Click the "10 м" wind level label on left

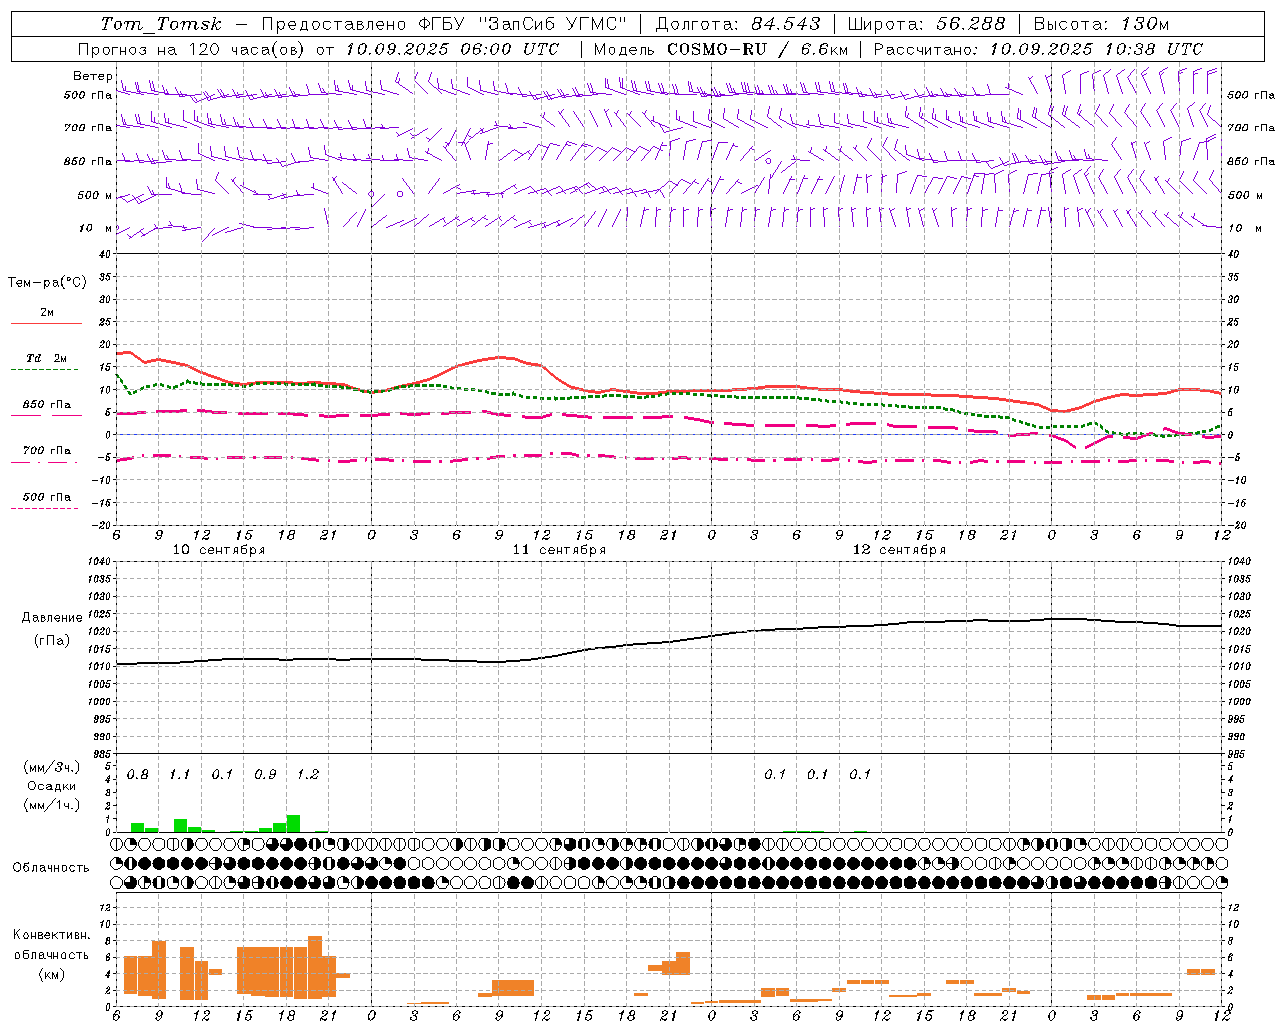click(x=96, y=228)
